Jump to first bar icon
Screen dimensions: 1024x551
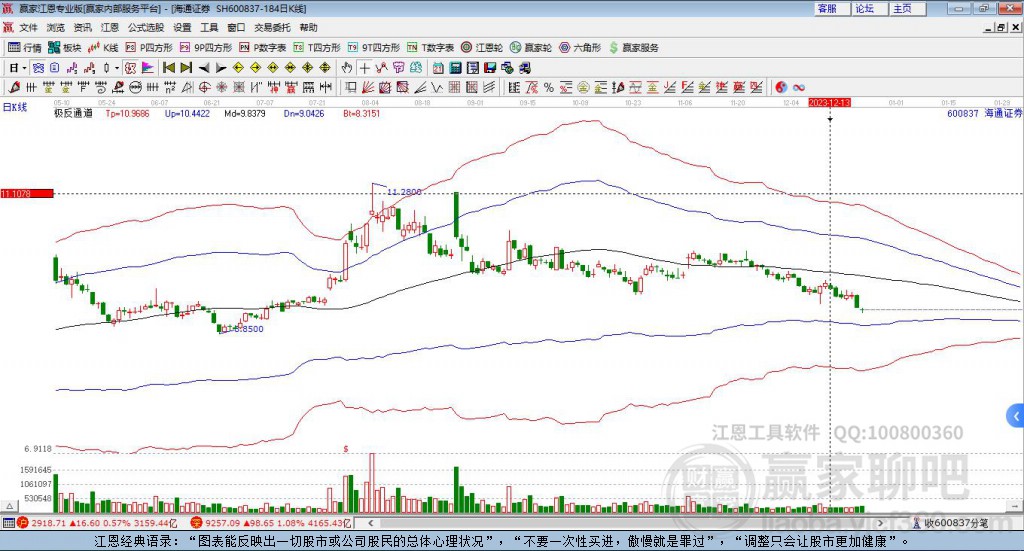tap(168, 68)
